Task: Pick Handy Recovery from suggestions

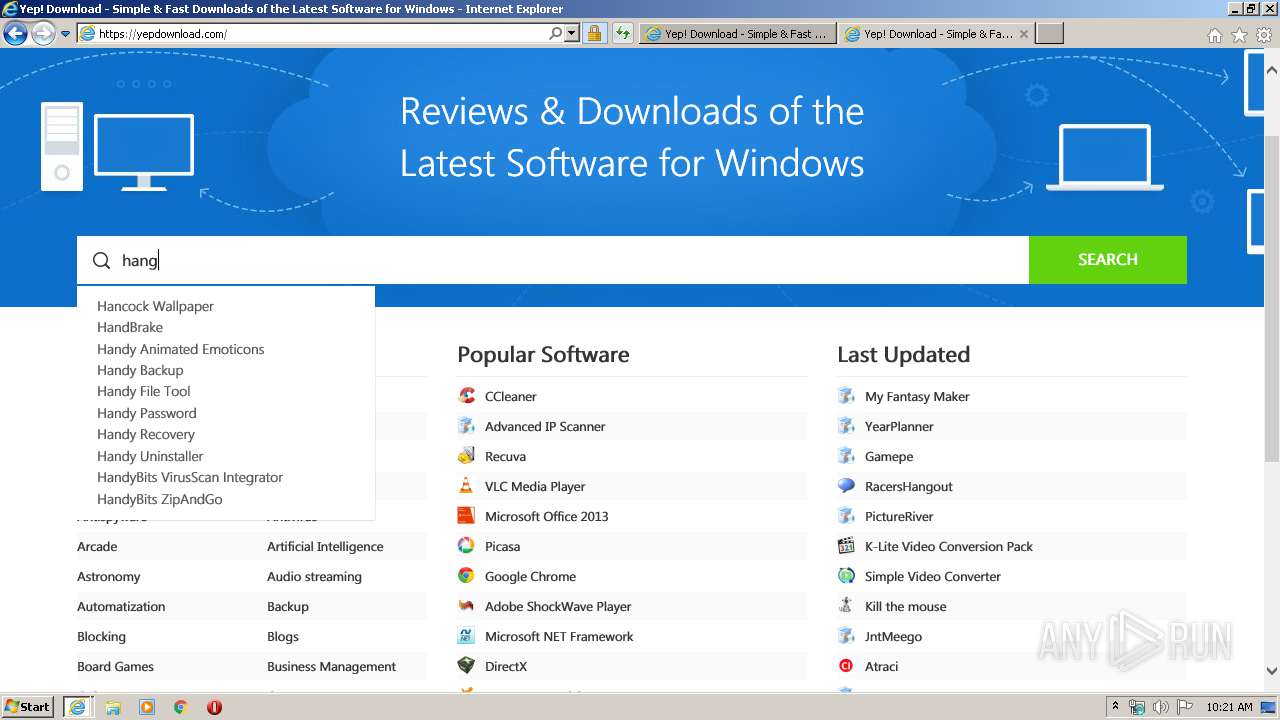Action: [146, 434]
